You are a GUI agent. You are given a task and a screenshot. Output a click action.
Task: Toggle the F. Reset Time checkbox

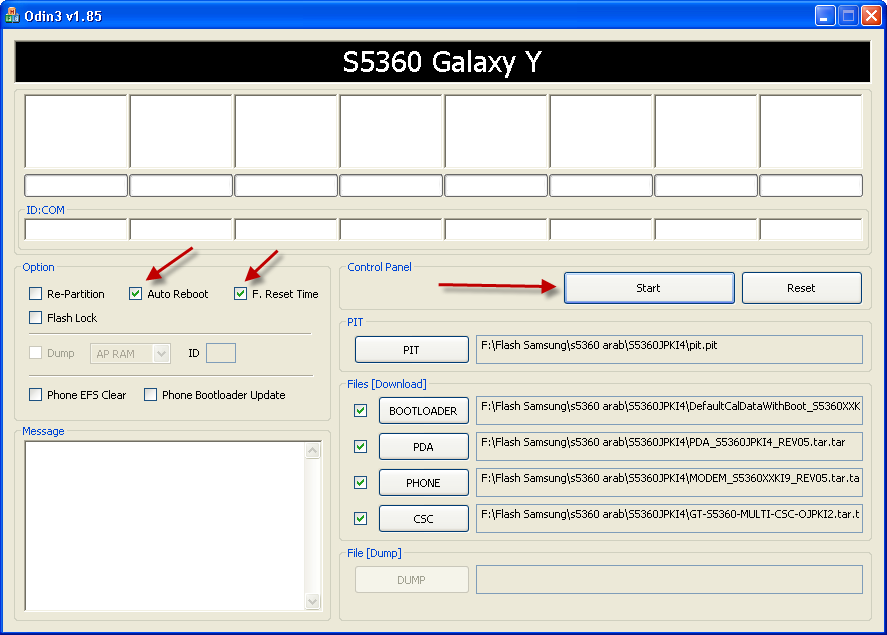(x=240, y=293)
